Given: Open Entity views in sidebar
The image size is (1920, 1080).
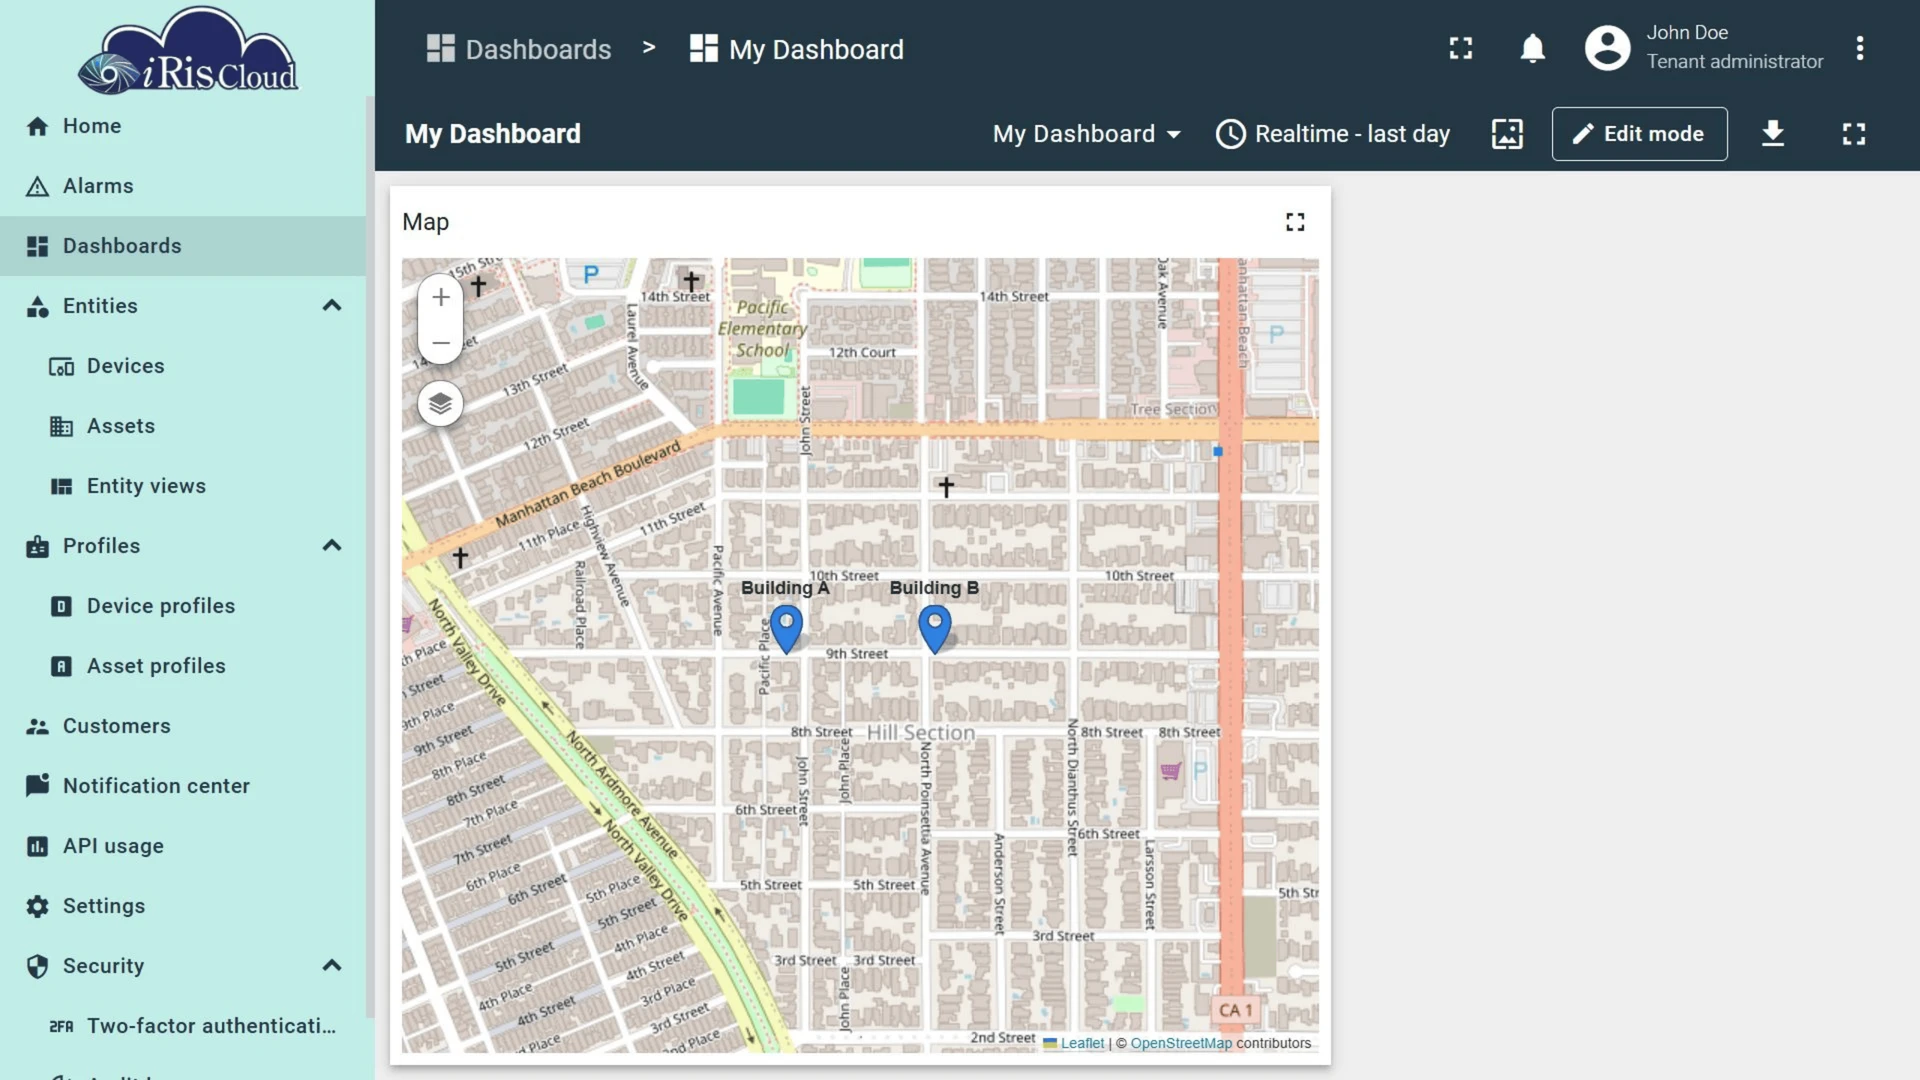Looking at the screenshot, I should point(183,486).
